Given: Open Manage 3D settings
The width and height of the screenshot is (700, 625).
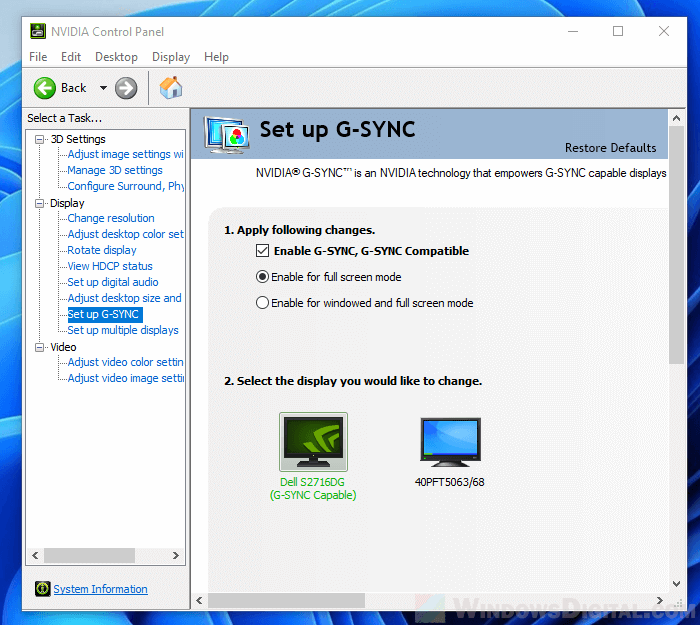Looking at the screenshot, I should point(115,170).
